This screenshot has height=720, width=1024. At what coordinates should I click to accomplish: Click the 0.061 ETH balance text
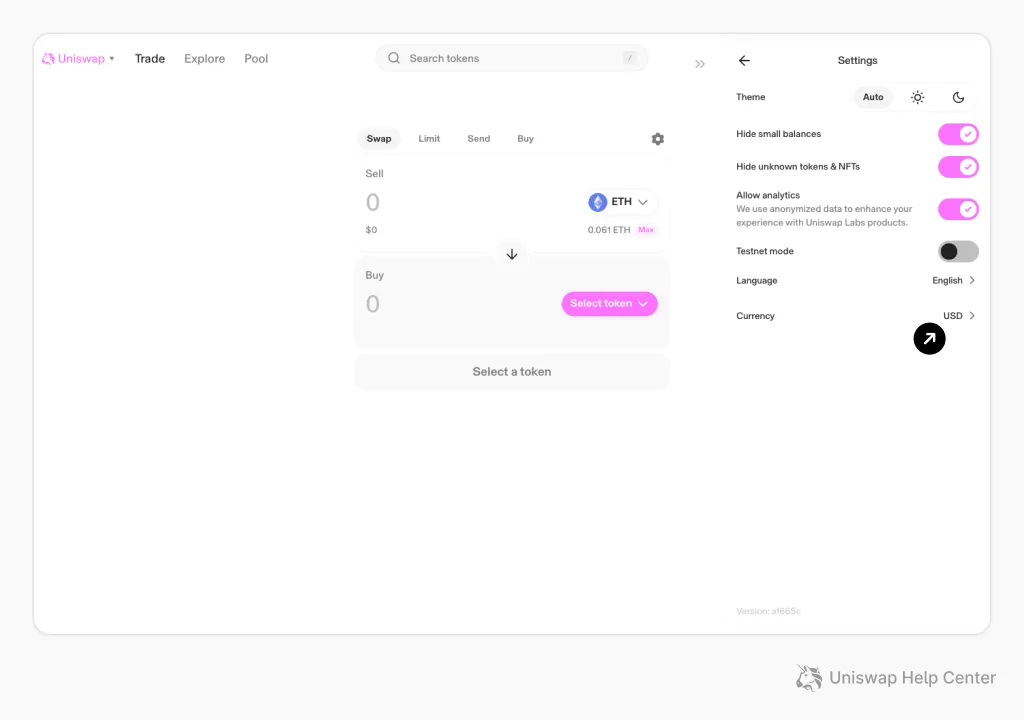[609, 230]
